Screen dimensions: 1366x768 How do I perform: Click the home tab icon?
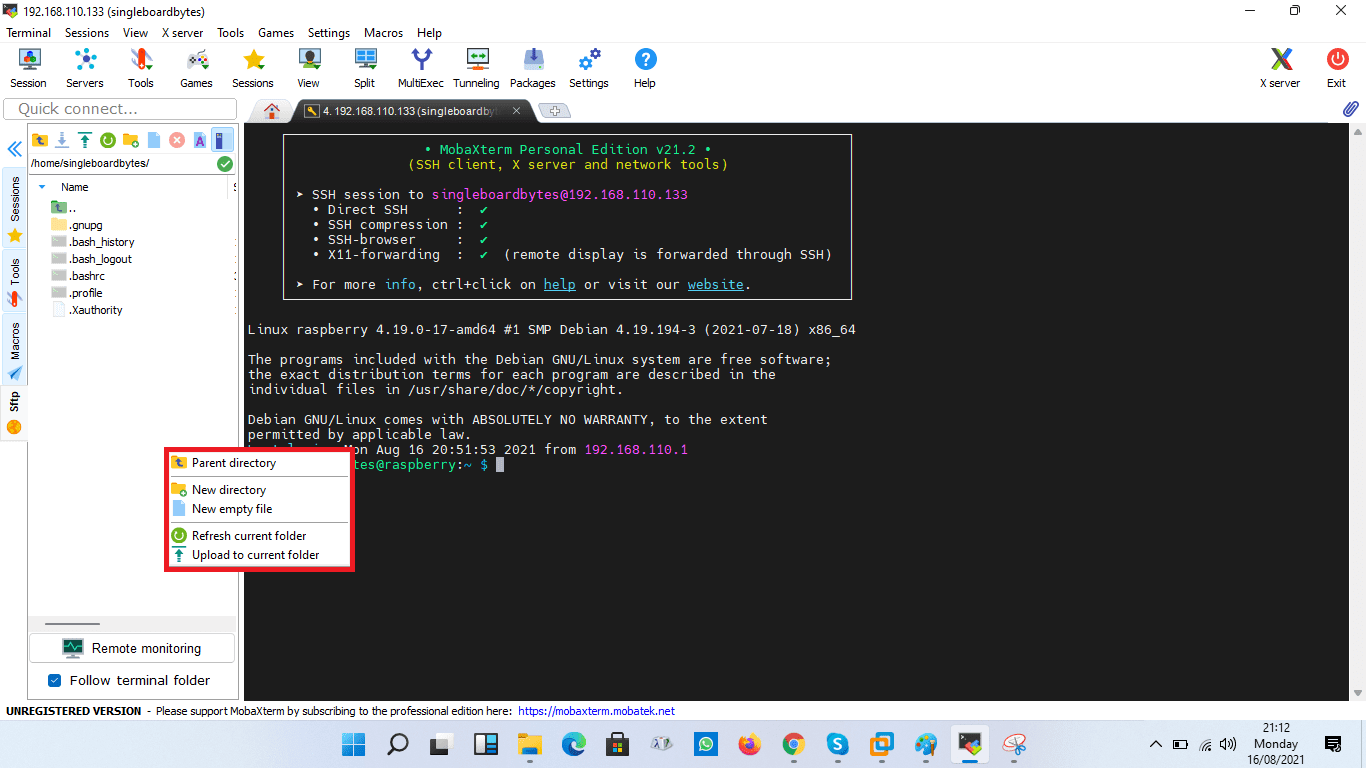coord(271,111)
